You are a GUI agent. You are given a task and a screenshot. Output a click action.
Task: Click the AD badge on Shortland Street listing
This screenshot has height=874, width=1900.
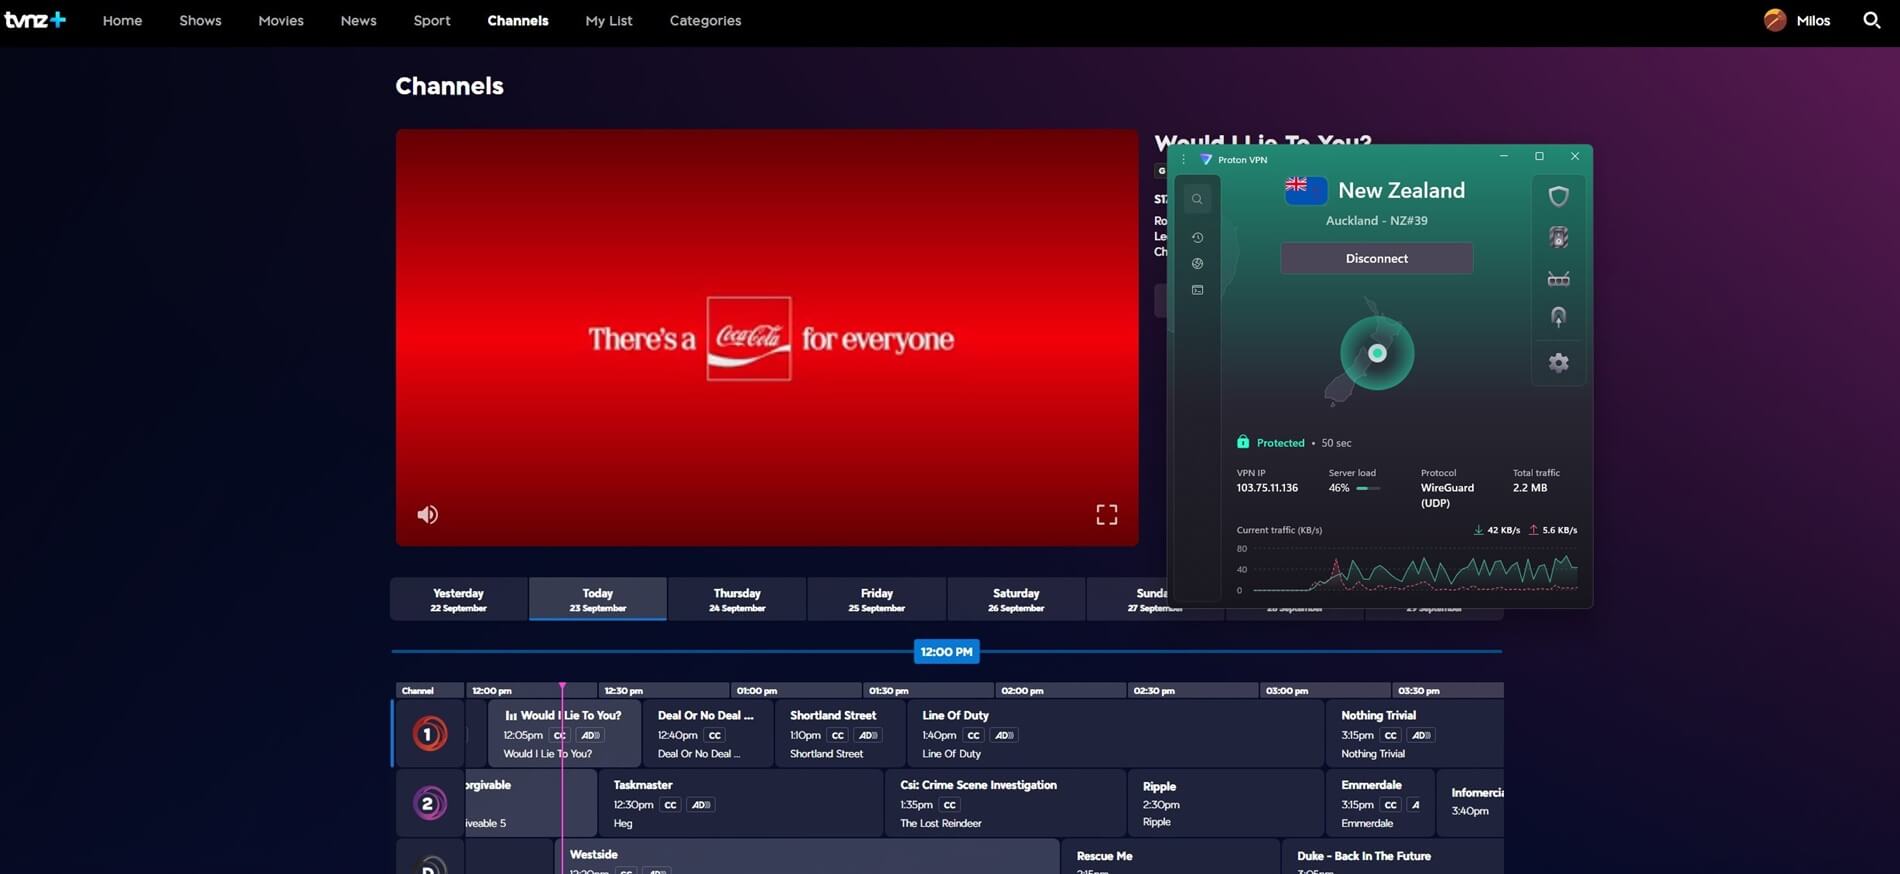868,735
